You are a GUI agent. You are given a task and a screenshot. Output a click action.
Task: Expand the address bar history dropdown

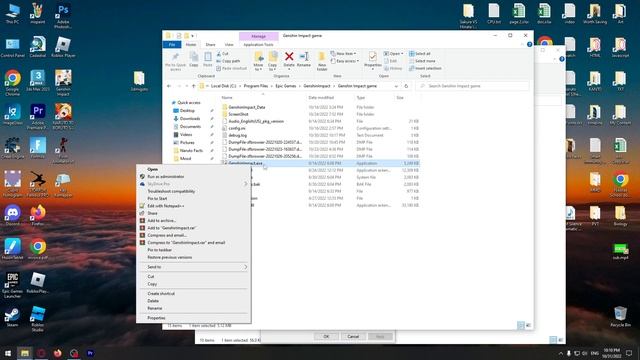click(396, 86)
